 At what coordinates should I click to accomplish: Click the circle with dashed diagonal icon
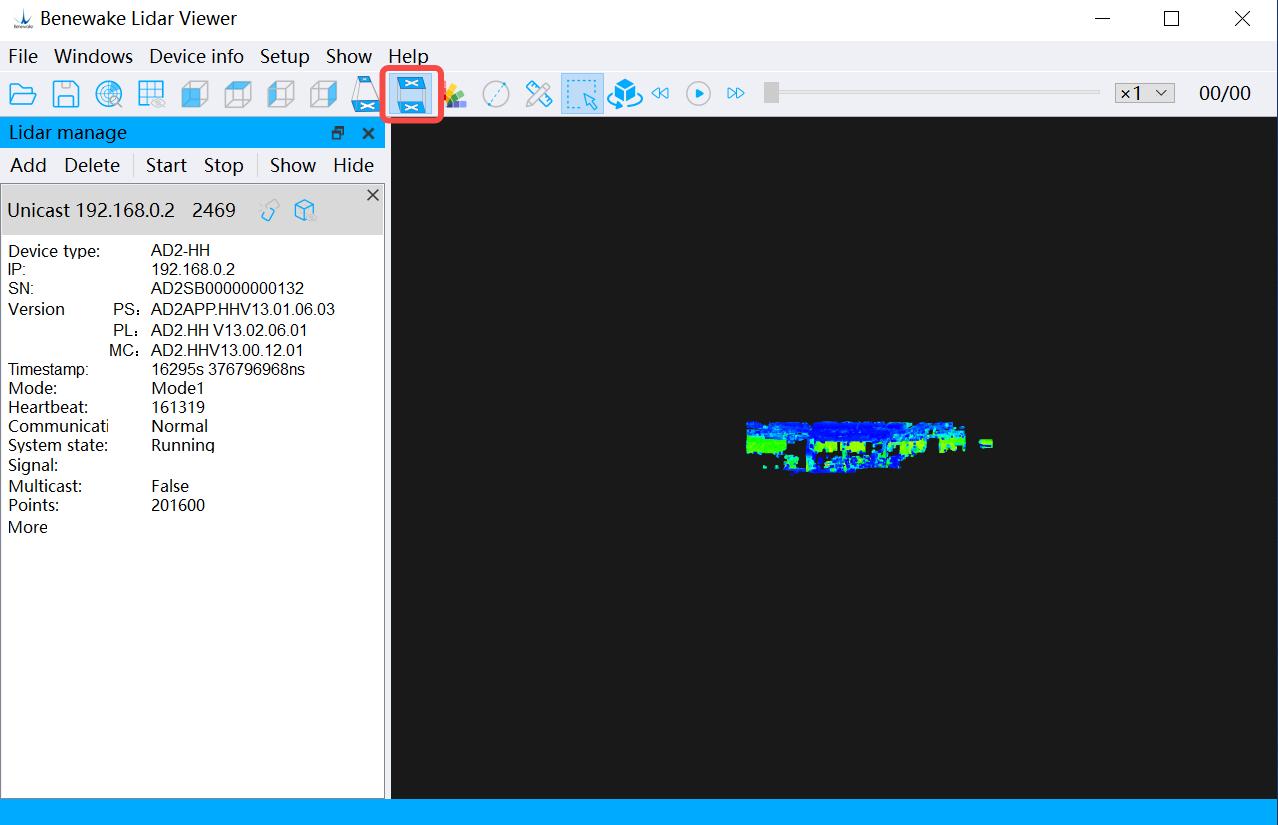click(x=496, y=94)
